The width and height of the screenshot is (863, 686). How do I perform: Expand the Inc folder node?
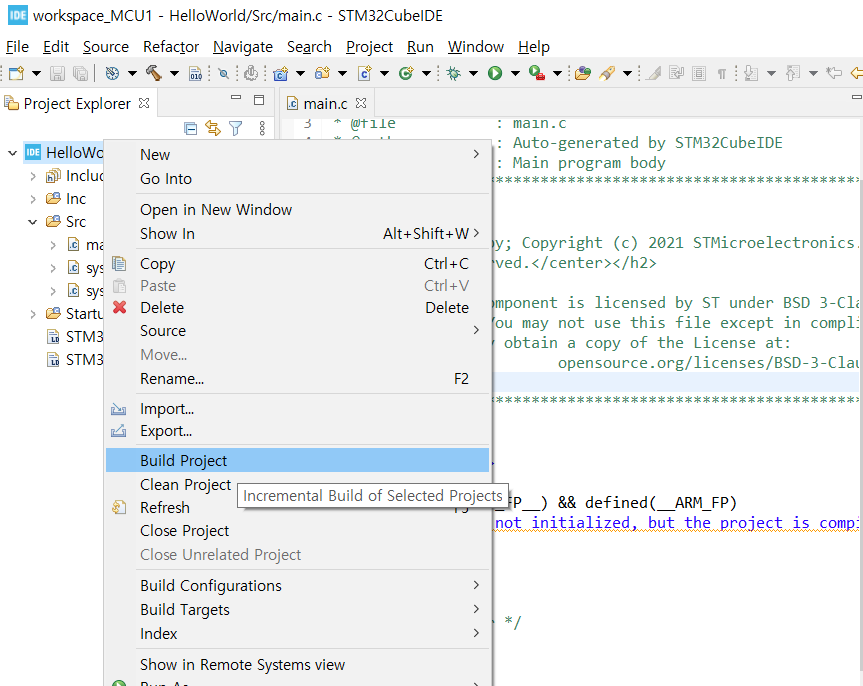[33, 199]
